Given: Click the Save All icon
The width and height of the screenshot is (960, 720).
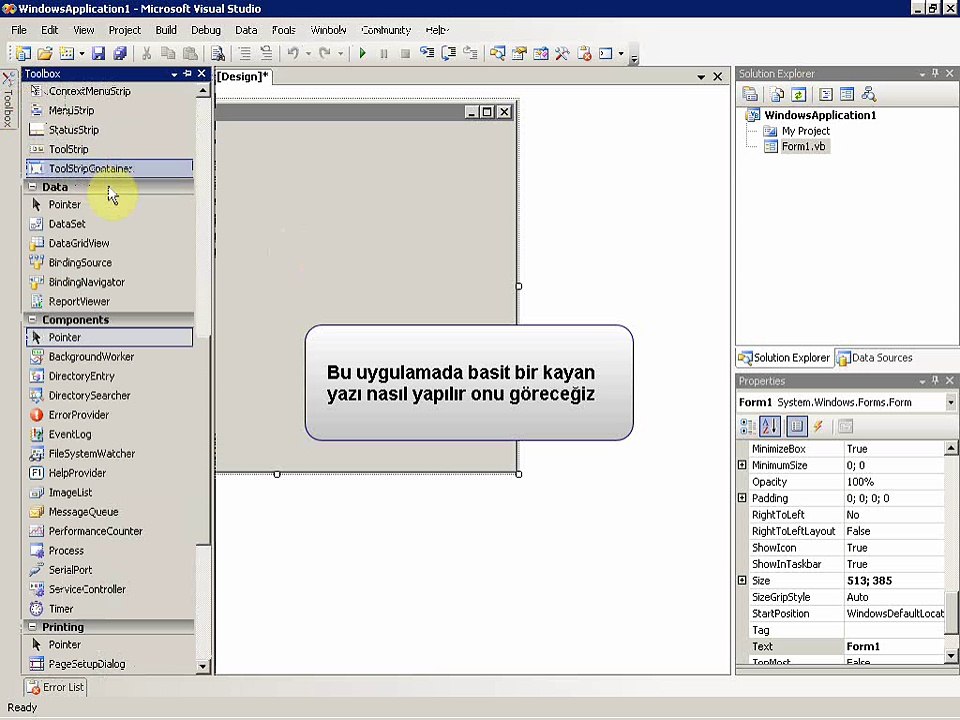Looking at the screenshot, I should coord(120,53).
